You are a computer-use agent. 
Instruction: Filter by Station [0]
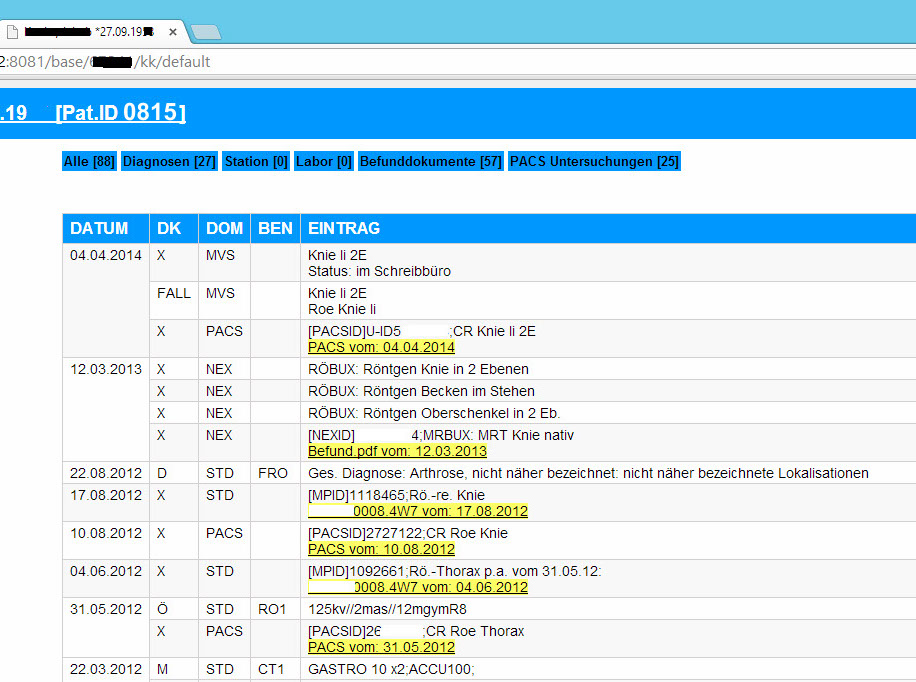(x=256, y=161)
